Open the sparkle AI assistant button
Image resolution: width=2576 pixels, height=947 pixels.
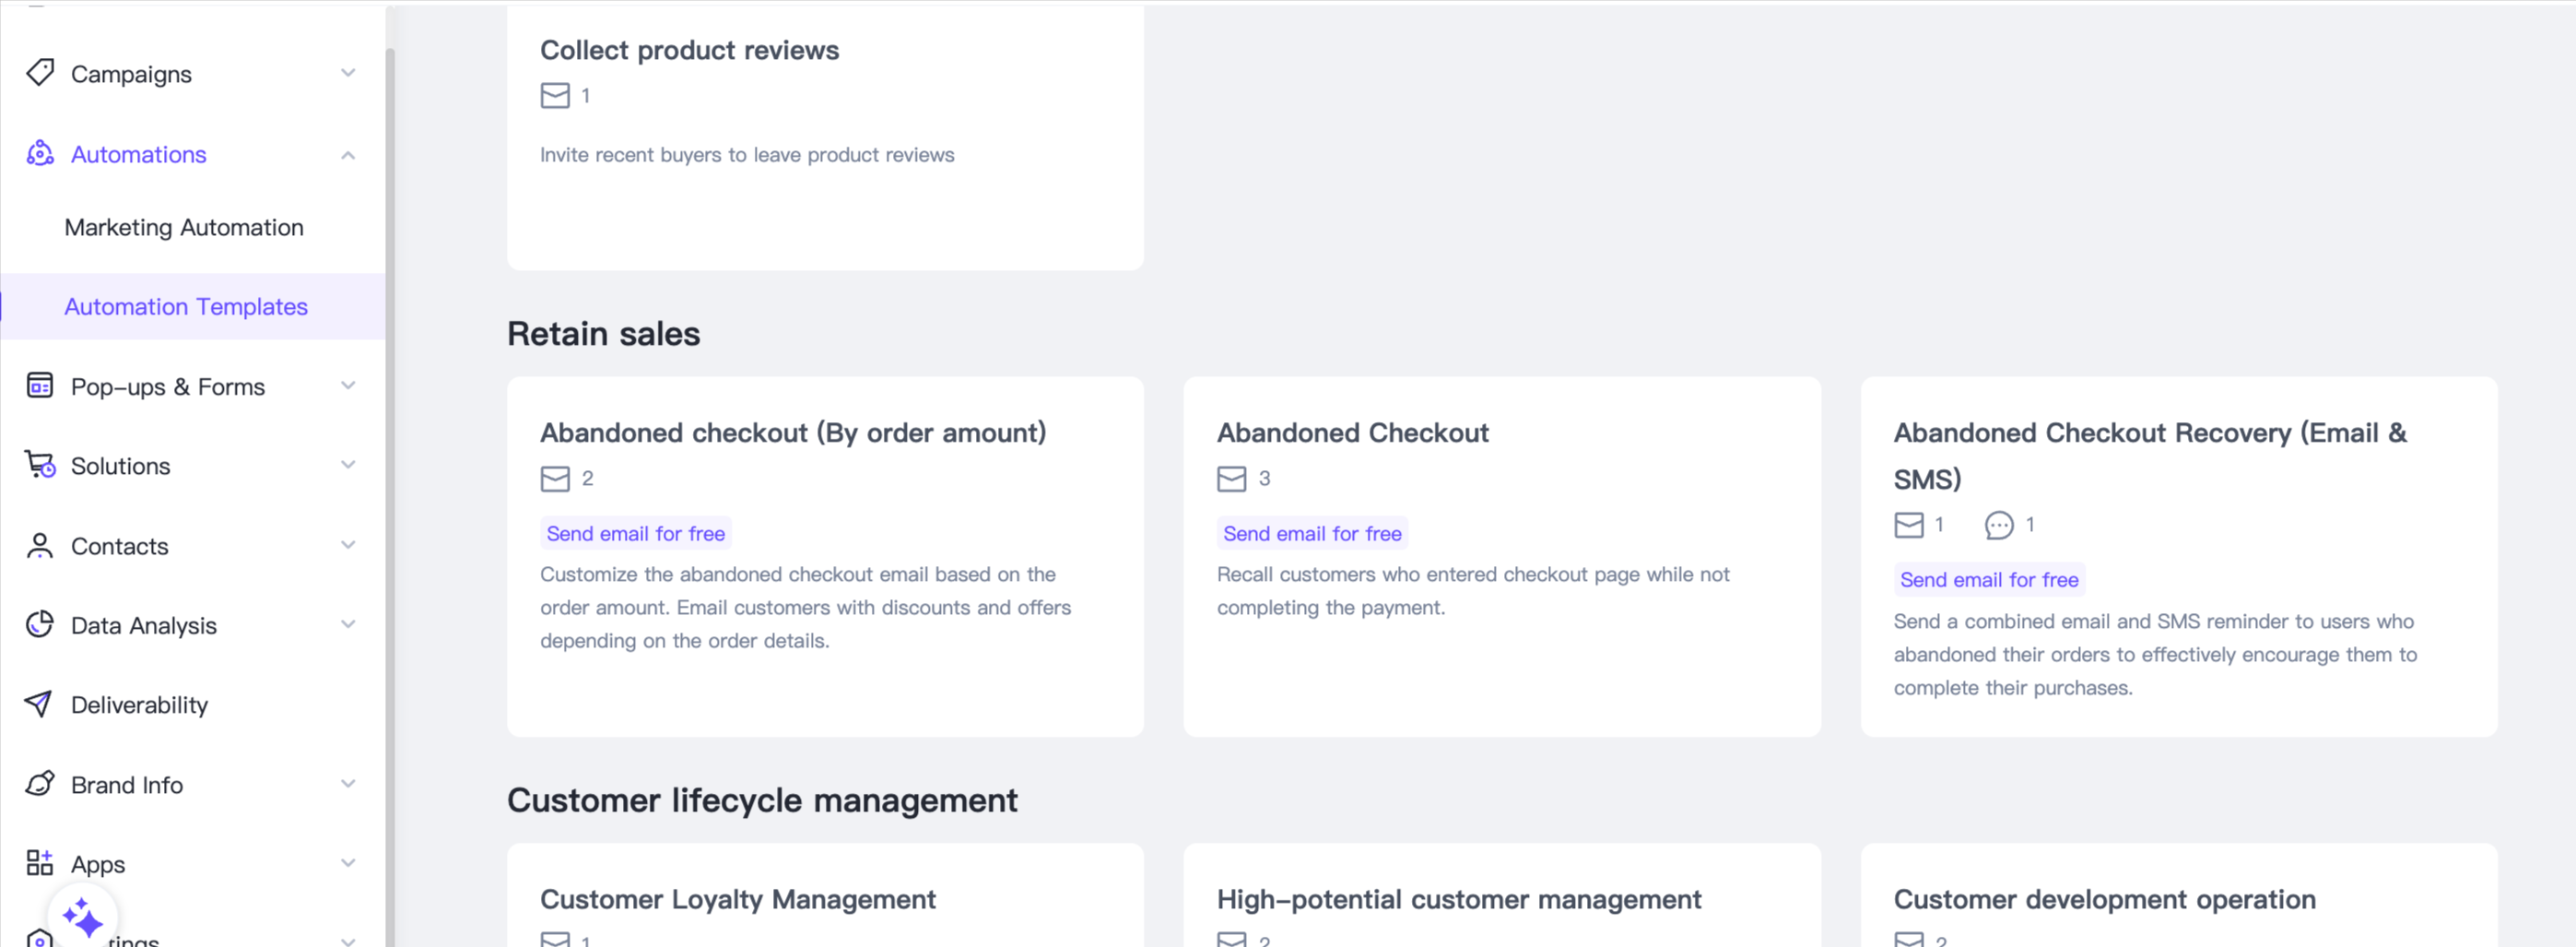tap(82, 917)
